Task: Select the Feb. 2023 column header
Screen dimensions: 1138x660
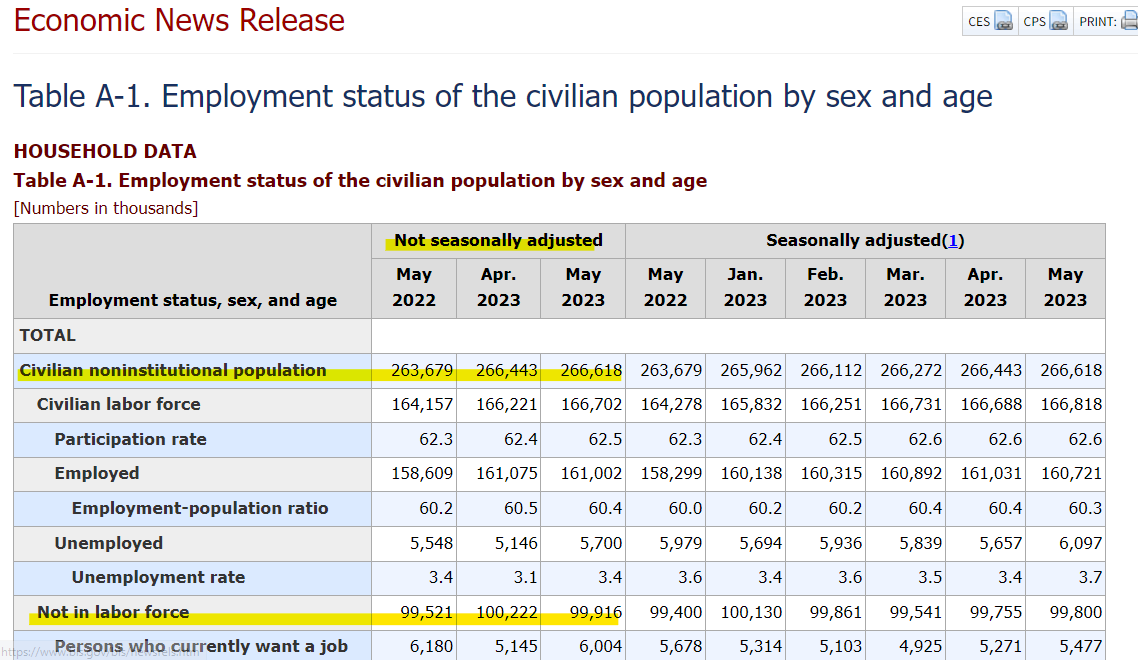Action: pyautogui.click(x=825, y=288)
